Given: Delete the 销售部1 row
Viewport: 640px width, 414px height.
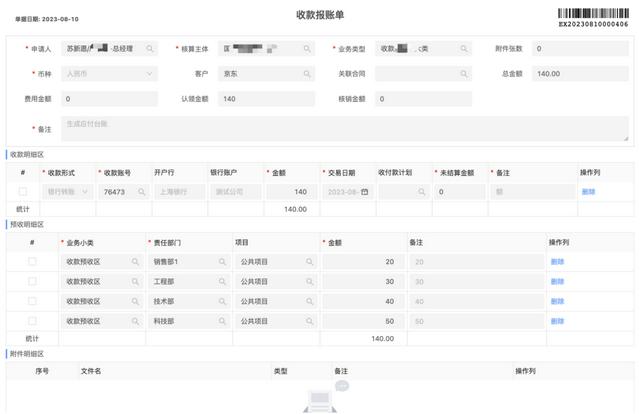Looking at the screenshot, I should click(x=557, y=262).
